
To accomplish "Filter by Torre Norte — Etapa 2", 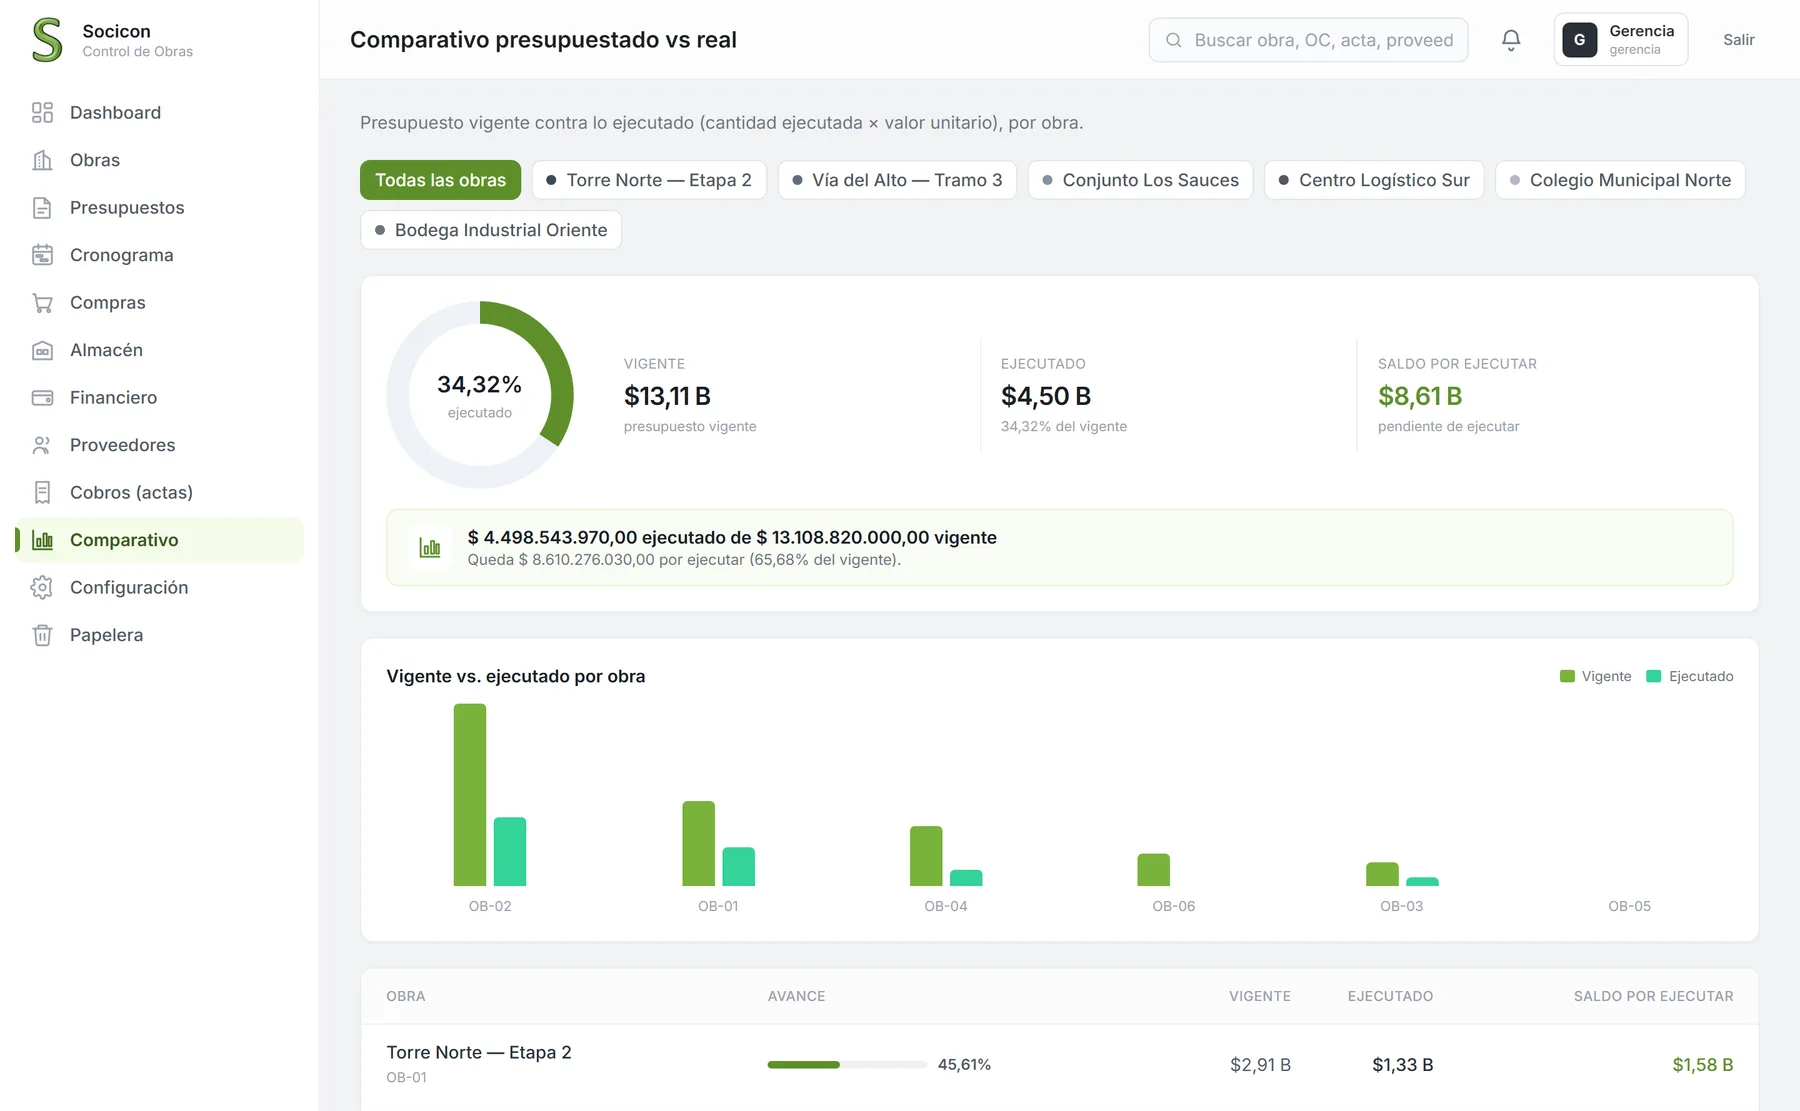I will pos(649,180).
